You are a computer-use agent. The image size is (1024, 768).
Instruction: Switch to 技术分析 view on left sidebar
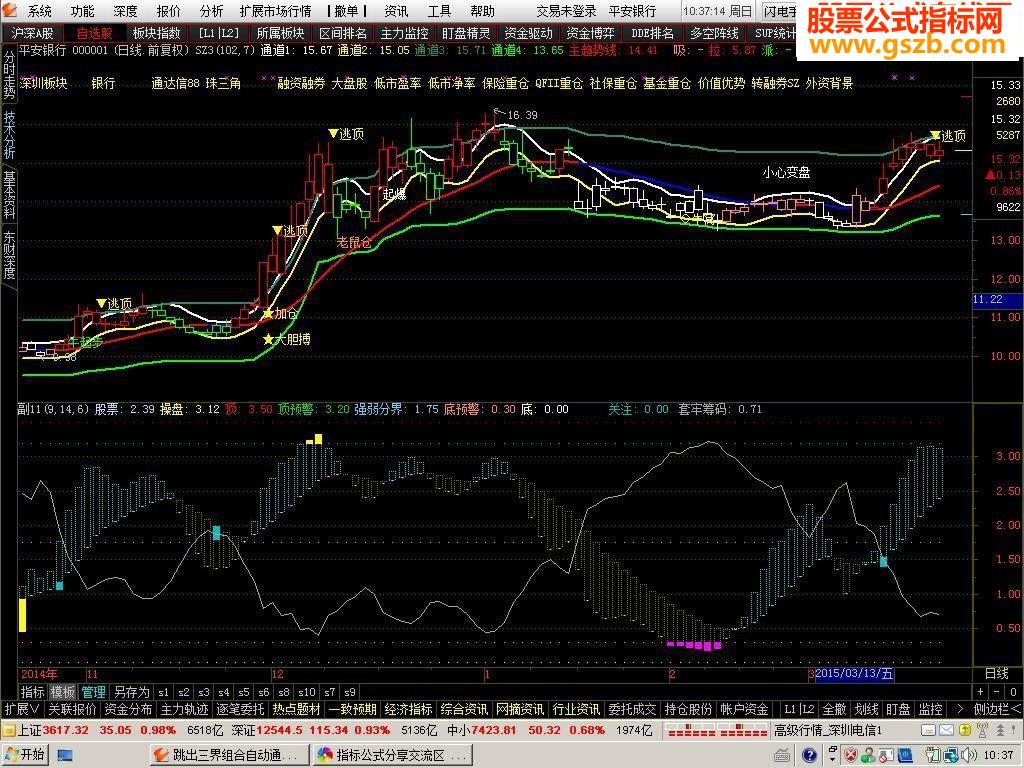point(8,136)
